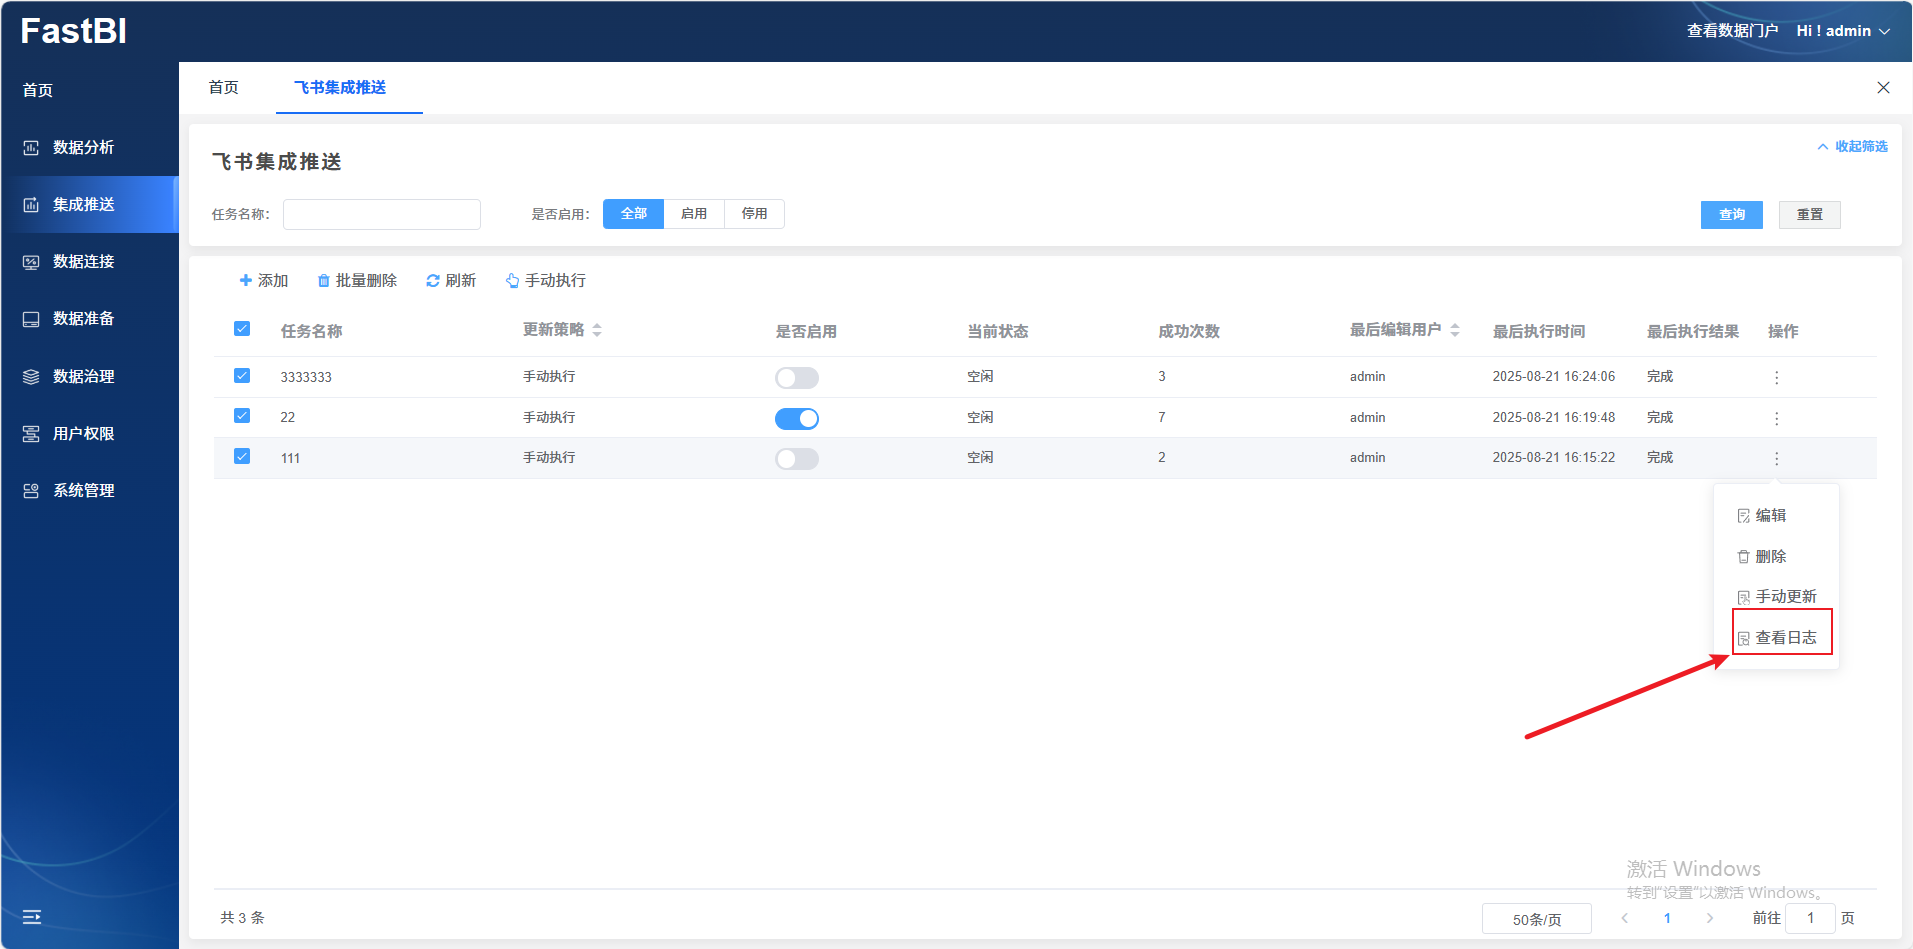
Task: Open the three-dot actions for task 3333333
Action: [1776, 378]
